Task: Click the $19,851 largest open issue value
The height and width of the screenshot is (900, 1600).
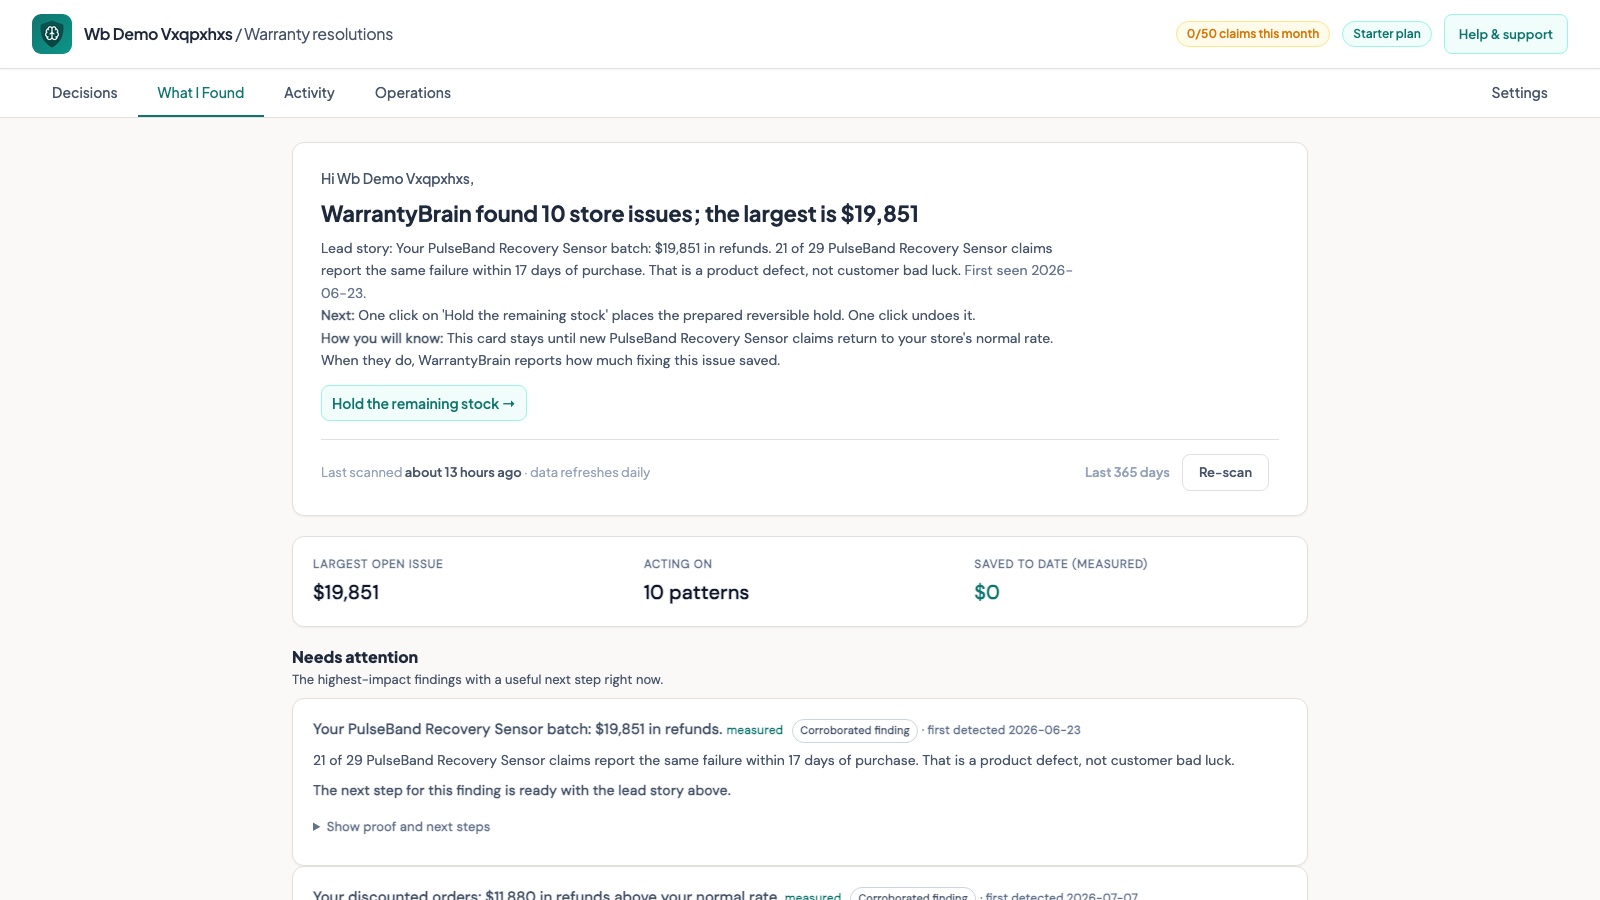Action: click(x=346, y=592)
